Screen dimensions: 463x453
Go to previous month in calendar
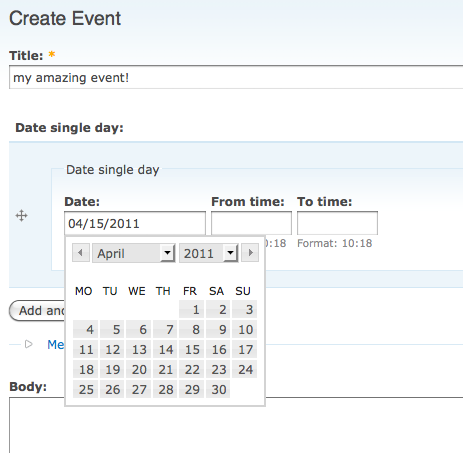[x=81, y=253]
